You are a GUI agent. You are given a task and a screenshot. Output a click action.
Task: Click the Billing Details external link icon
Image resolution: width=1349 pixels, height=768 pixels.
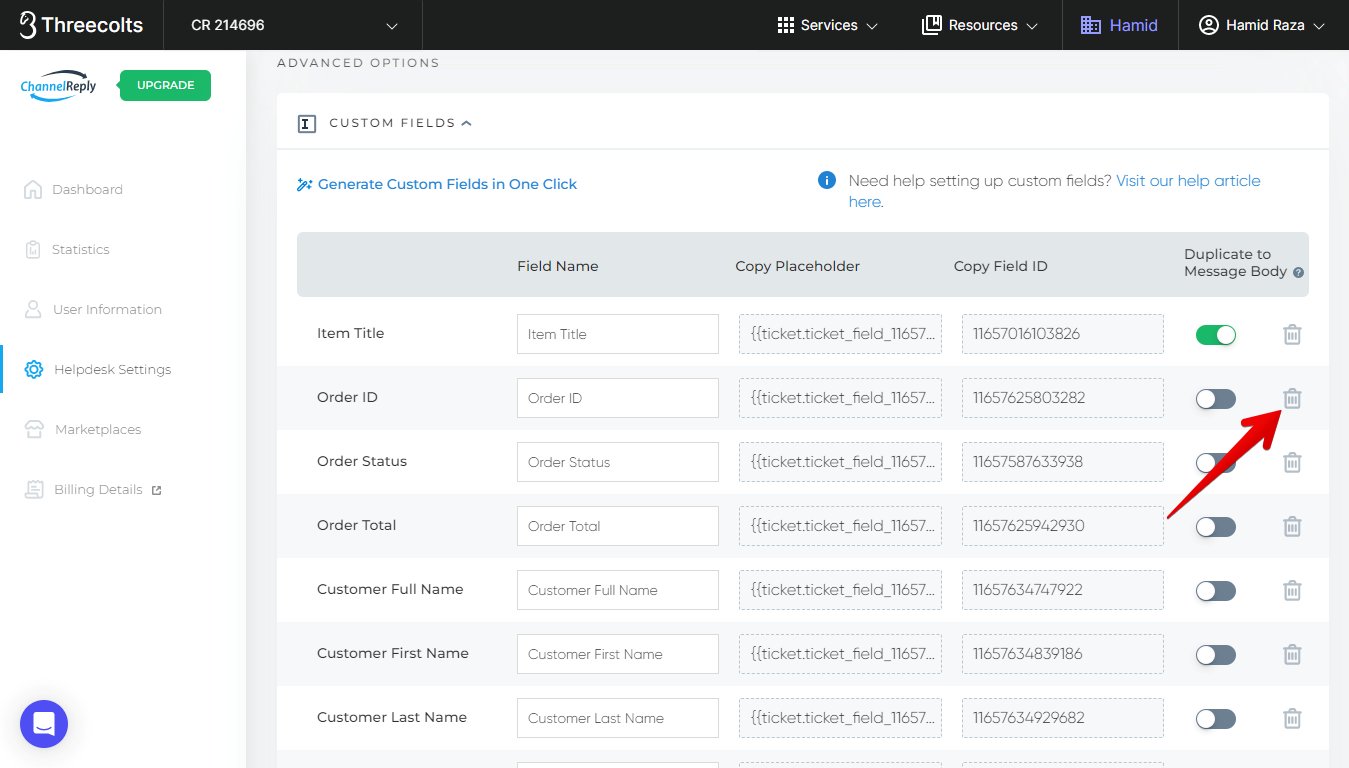156,490
